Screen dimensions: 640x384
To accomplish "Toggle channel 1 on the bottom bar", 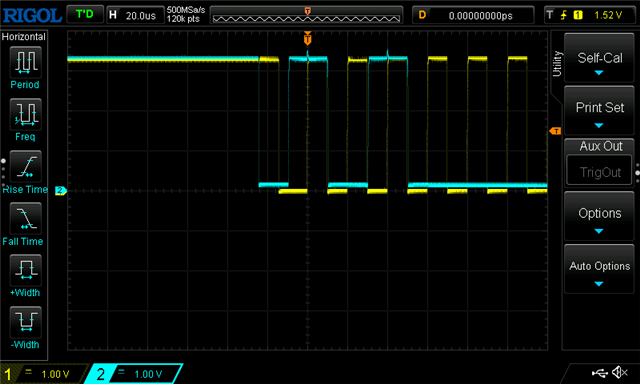I will tap(42, 374).
